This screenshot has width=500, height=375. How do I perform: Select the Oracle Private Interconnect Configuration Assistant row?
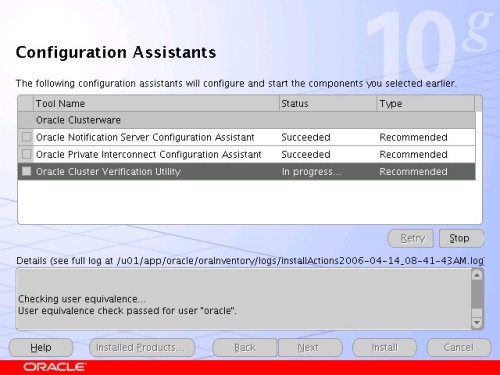tap(247, 154)
